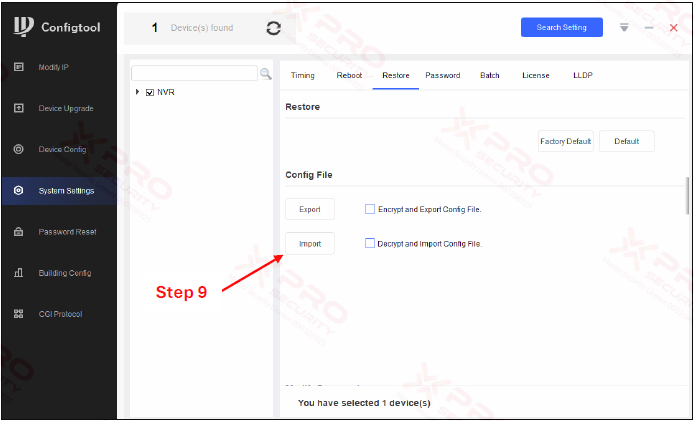Screen dimensions: 694x421
Task: Click the Password Reset lock icon
Action: (19, 232)
